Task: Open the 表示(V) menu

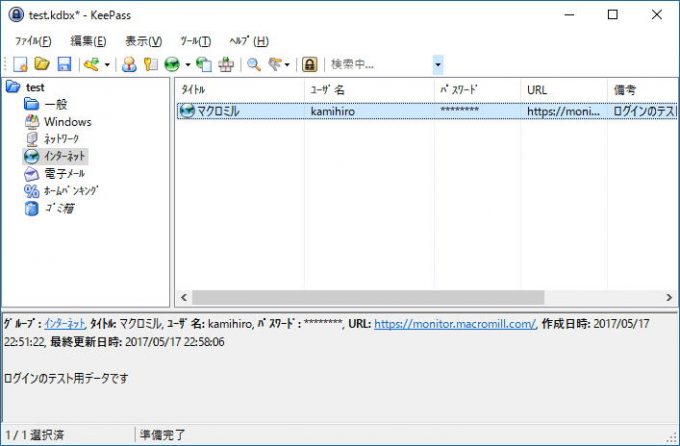Action: point(144,41)
